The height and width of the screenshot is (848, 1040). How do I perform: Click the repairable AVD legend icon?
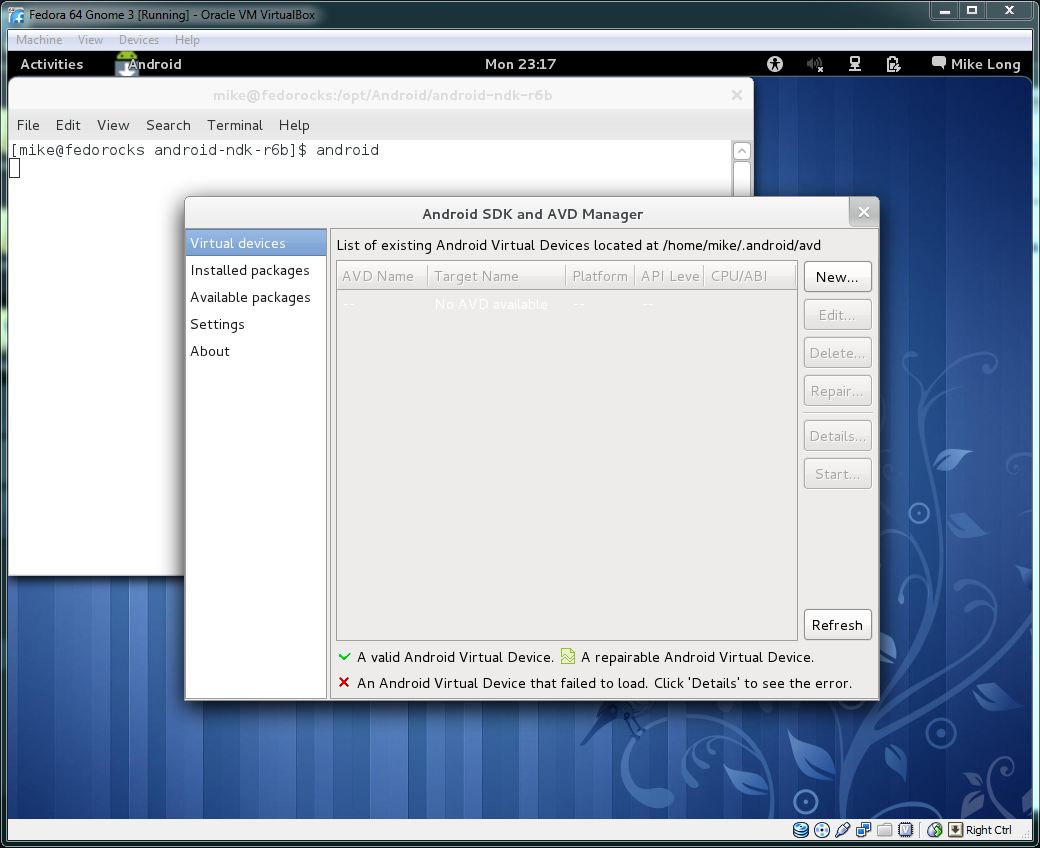(x=568, y=656)
